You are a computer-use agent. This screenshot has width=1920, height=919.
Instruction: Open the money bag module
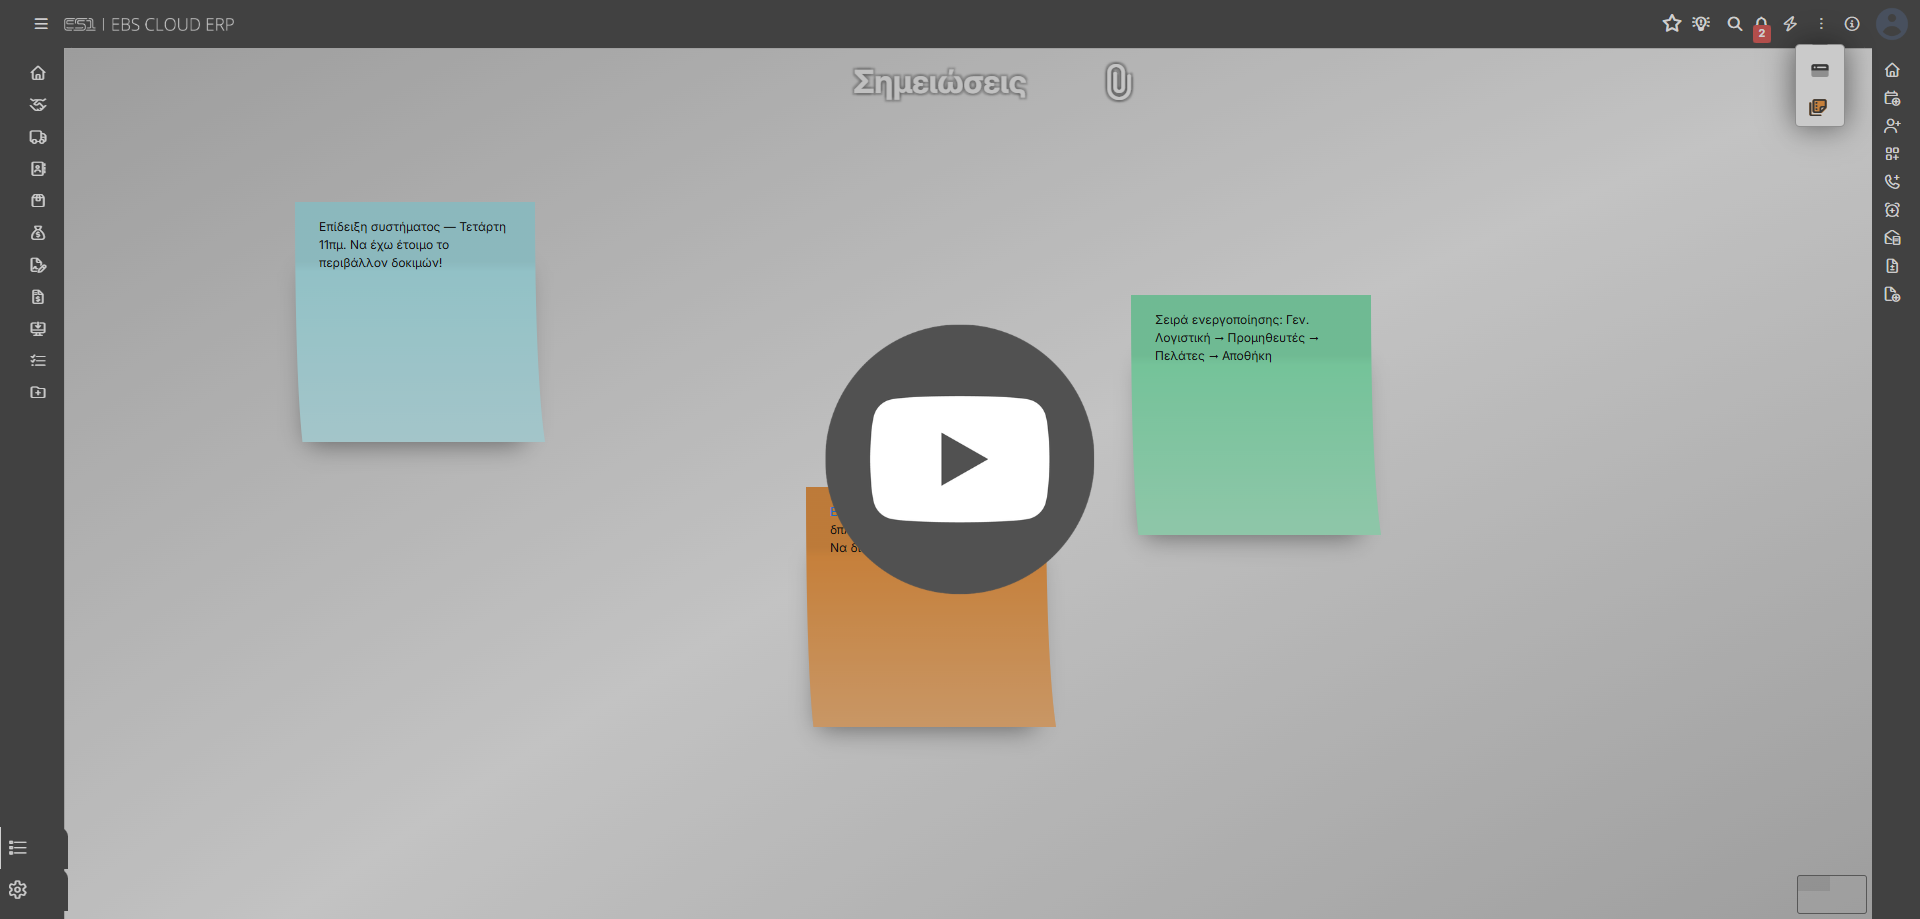pos(38,233)
